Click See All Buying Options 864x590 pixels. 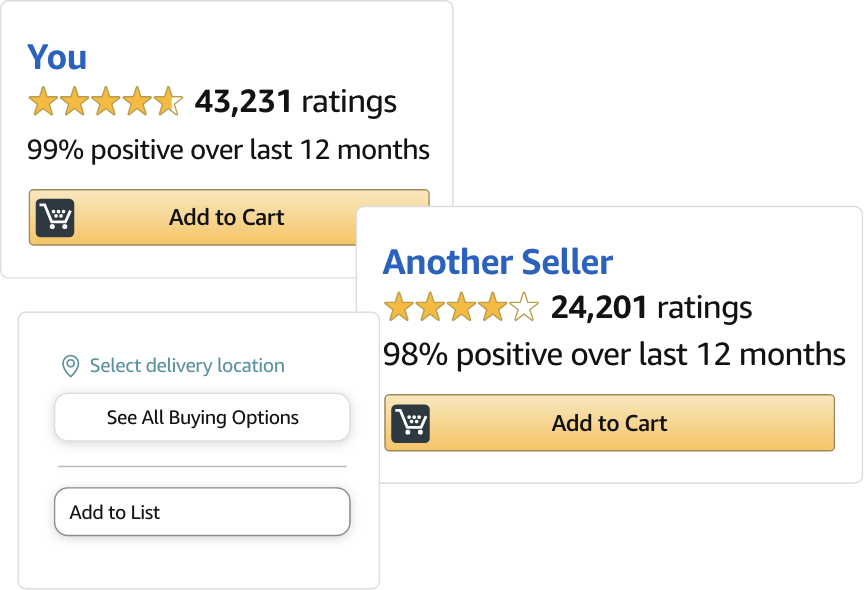[202, 417]
